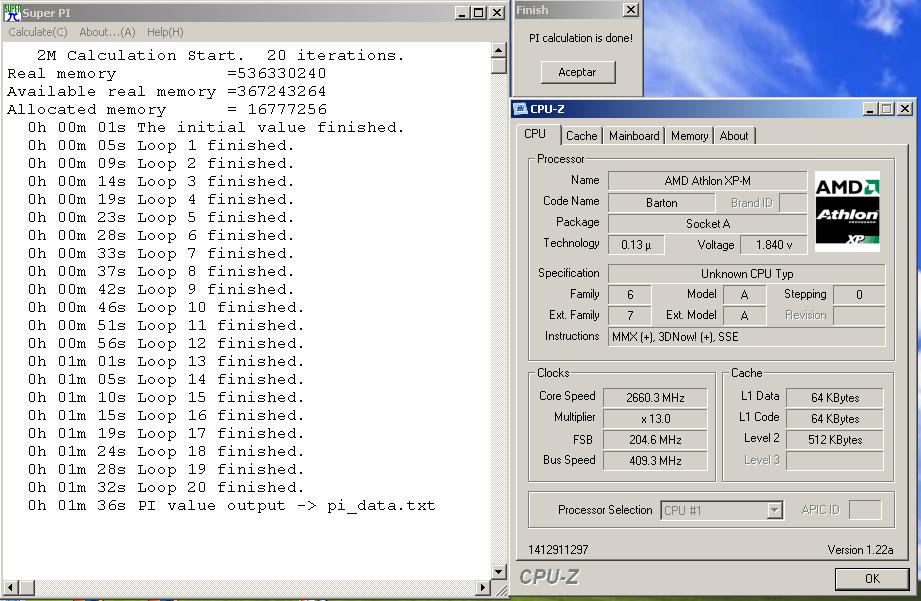
Task: Open the About tab in CPU-Z
Action: (x=734, y=136)
